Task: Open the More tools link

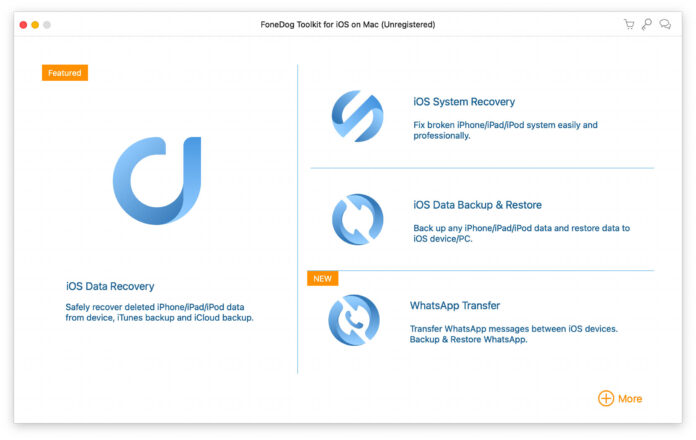Action: (630, 399)
